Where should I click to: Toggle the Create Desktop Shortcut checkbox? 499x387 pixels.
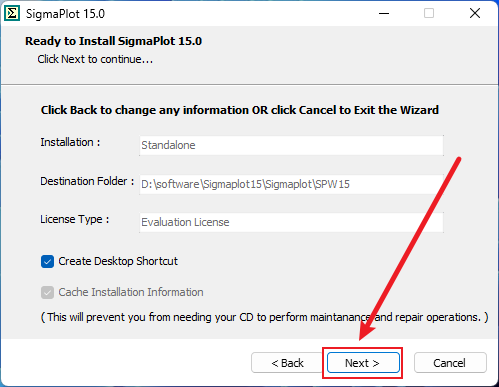click(x=47, y=262)
